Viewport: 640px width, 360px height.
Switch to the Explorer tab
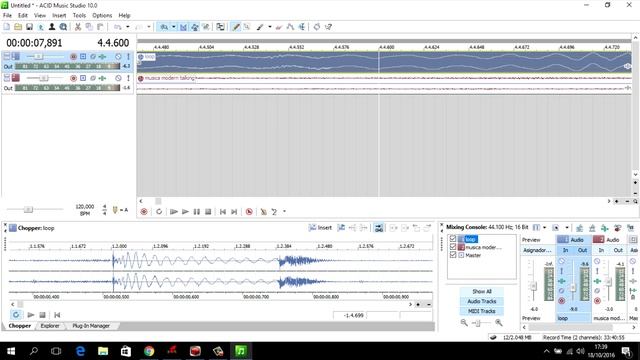[50, 326]
